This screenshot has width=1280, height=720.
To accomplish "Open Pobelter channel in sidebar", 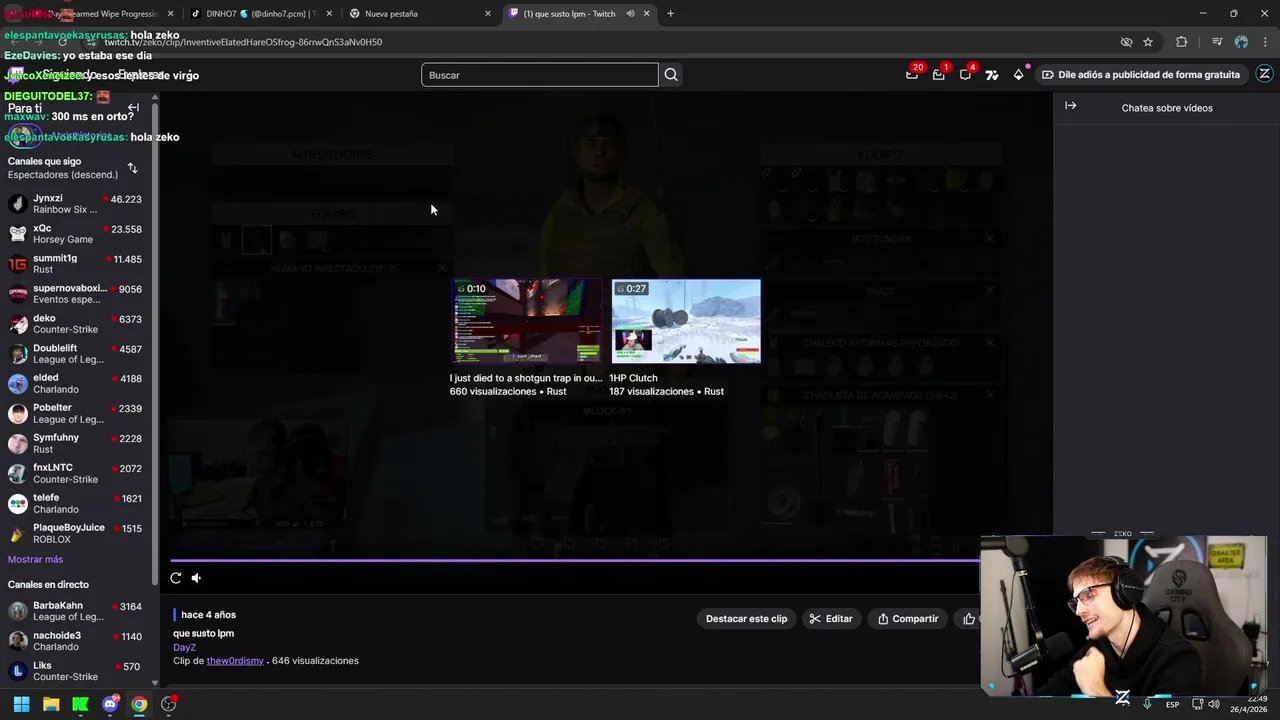I will click(76, 414).
